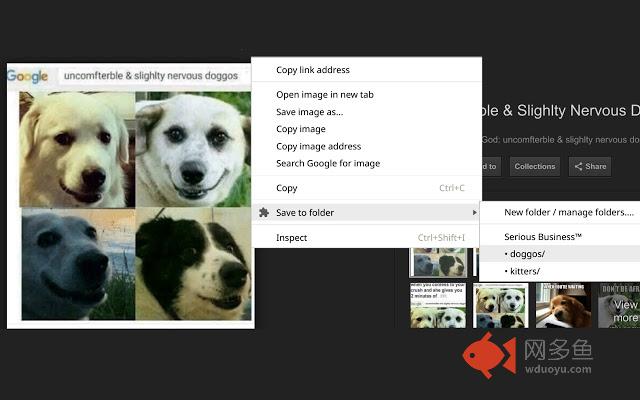Open the Save to folder menu item
The image size is (640, 400).
coord(367,213)
